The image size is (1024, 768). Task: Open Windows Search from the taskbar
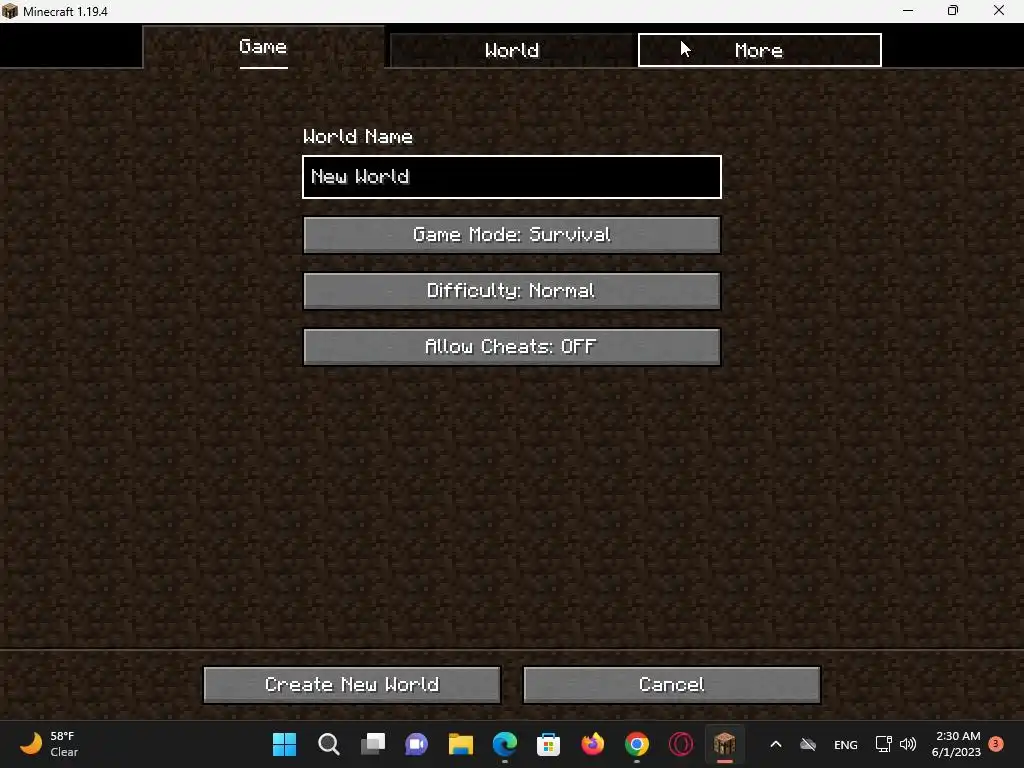[328, 744]
